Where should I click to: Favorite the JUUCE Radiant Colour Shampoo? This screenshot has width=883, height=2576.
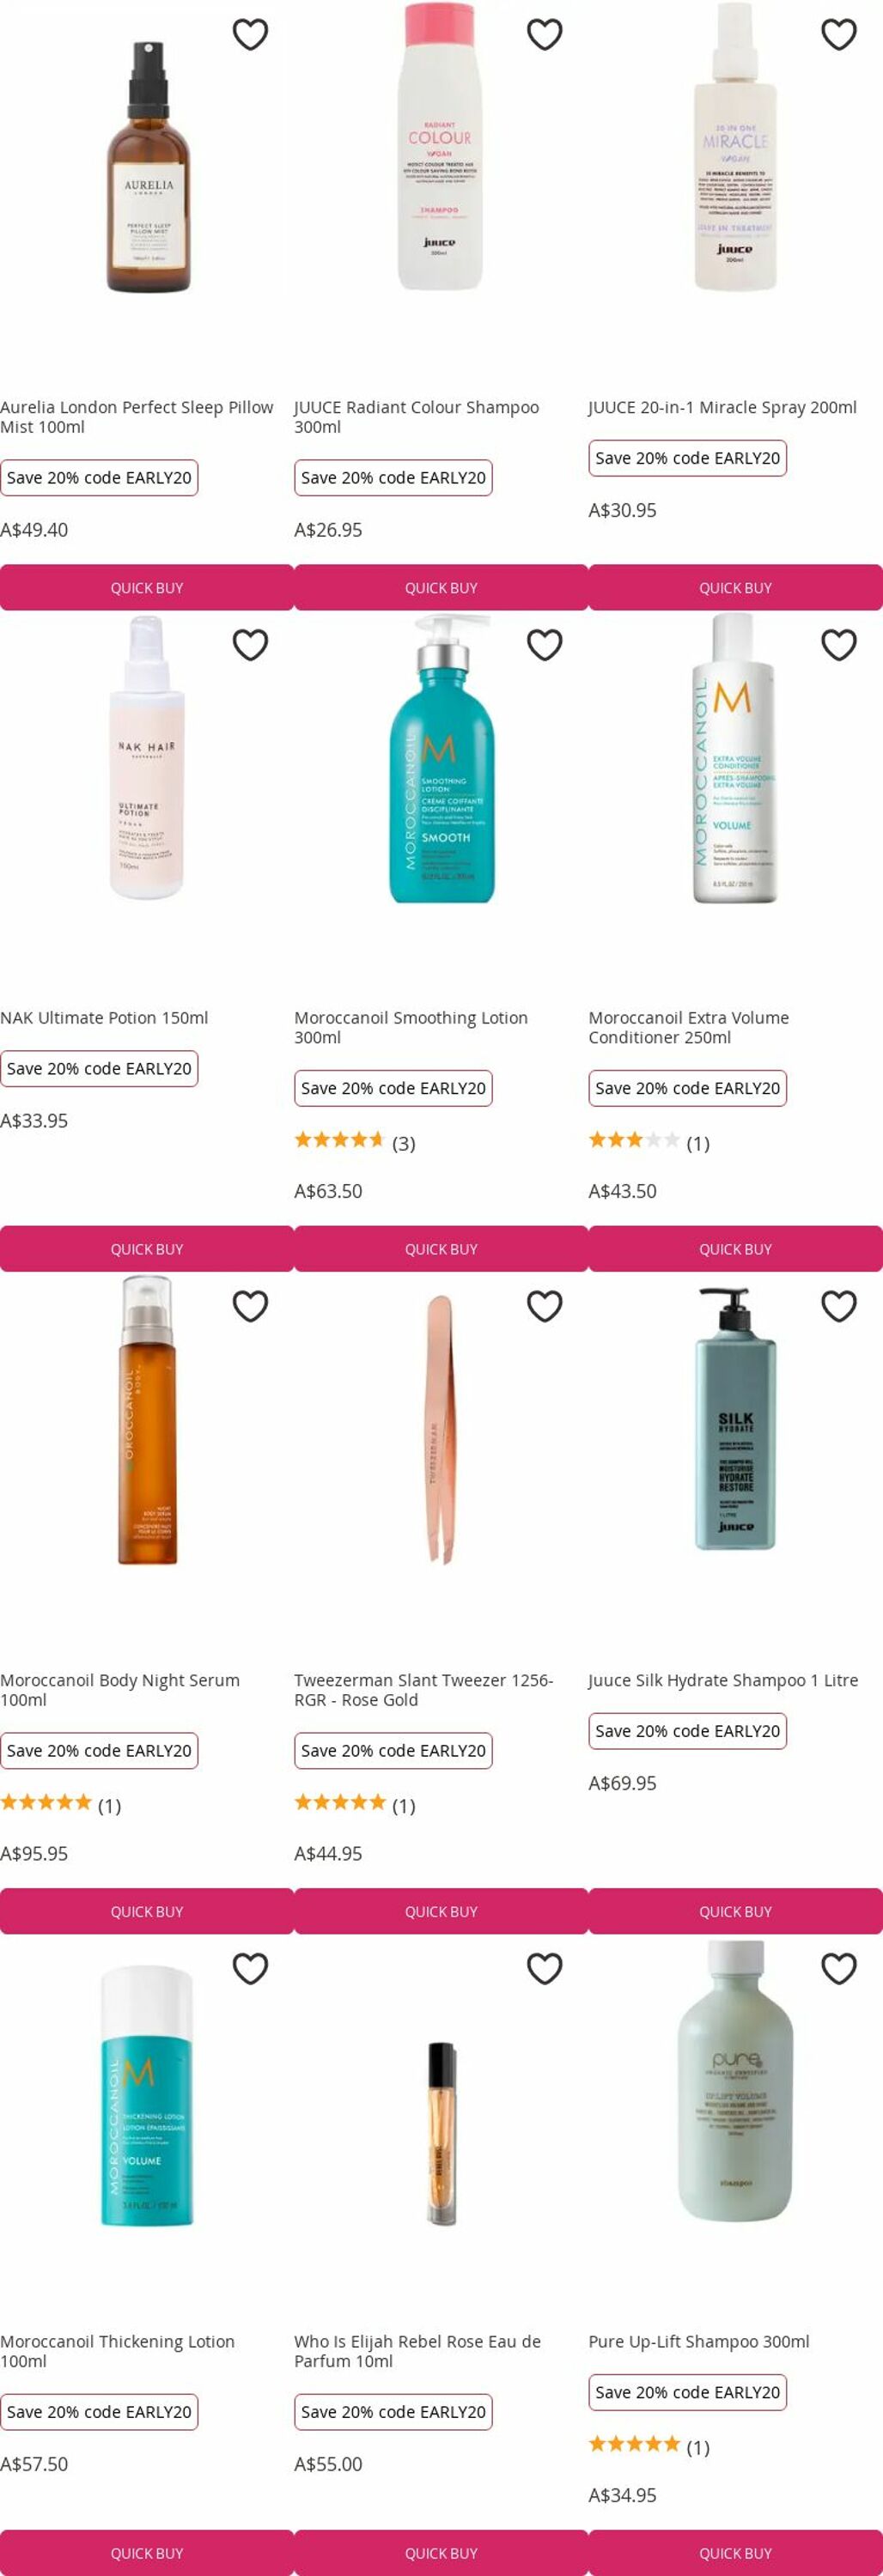point(544,34)
